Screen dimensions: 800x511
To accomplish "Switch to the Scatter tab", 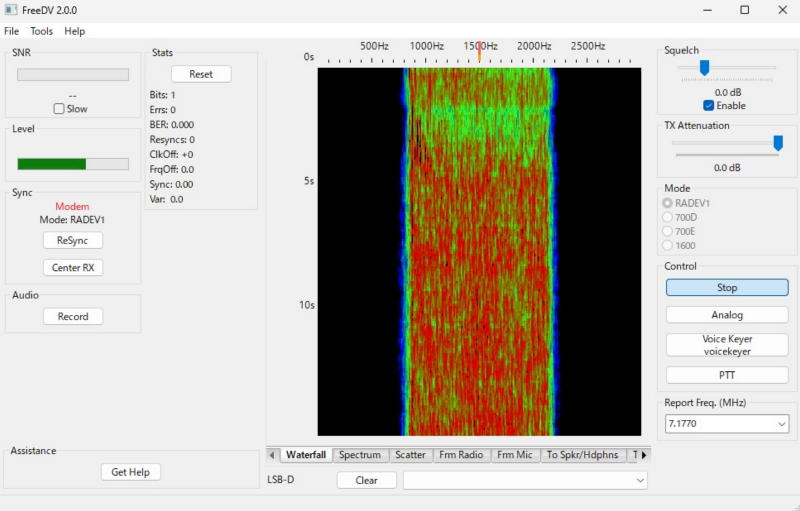I will (x=410, y=455).
